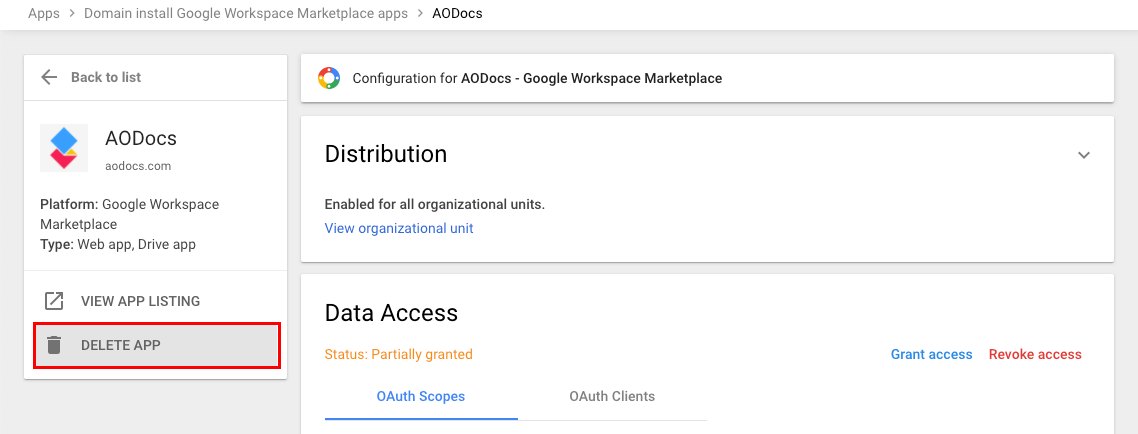Open the View organizational unit link
1138x434 pixels.
pyautogui.click(x=398, y=229)
